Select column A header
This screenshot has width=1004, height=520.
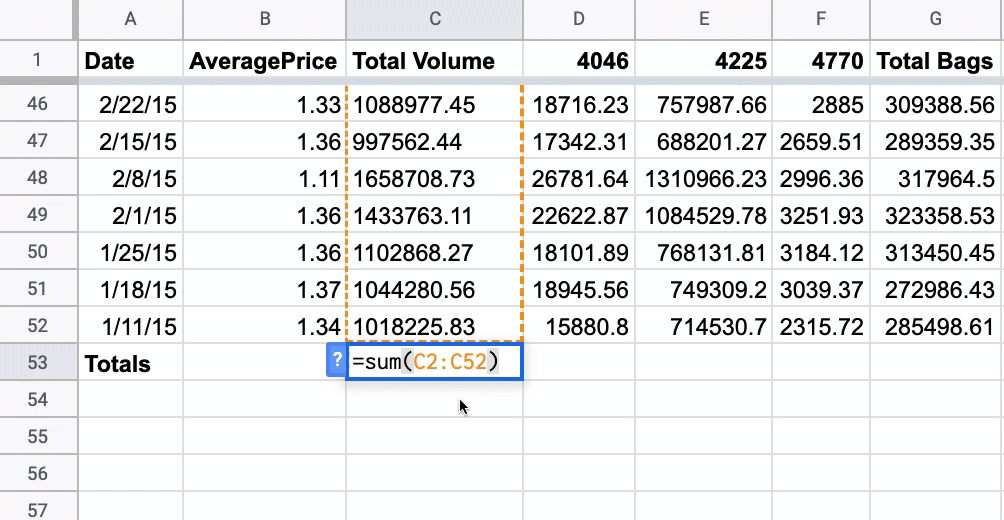click(x=131, y=20)
